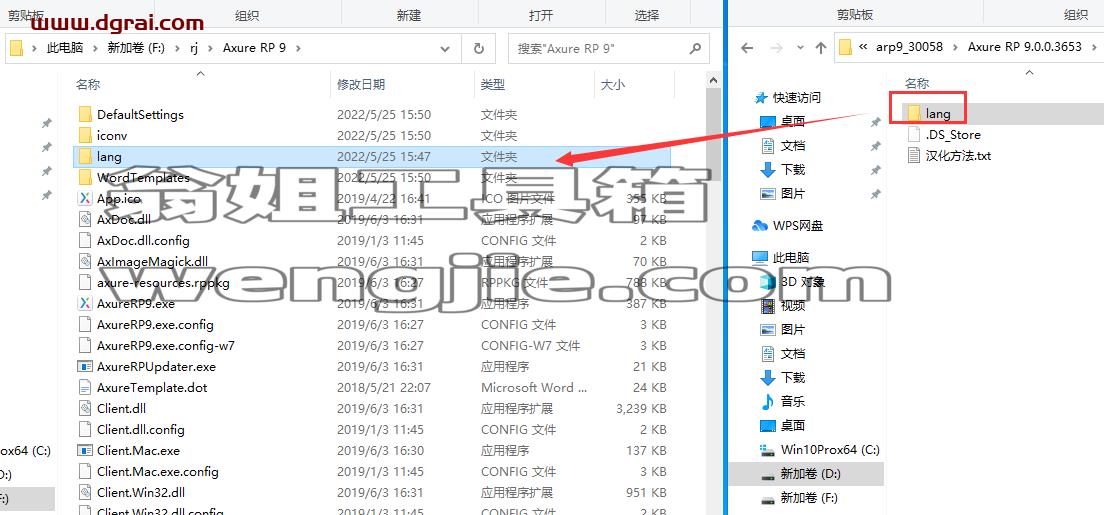The width and height of the screenshot is (1104, 515).
Task: Select the AxureRP9.exe application icon
Action: [85, 304]
